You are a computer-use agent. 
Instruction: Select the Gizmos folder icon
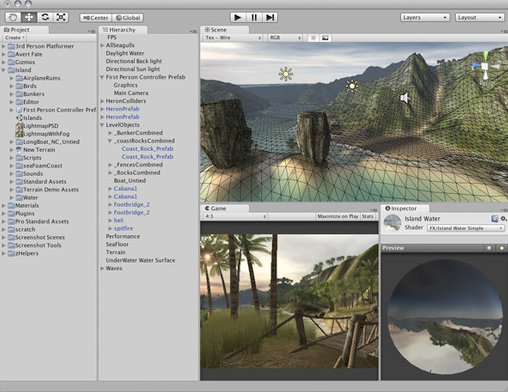[11, 62]
